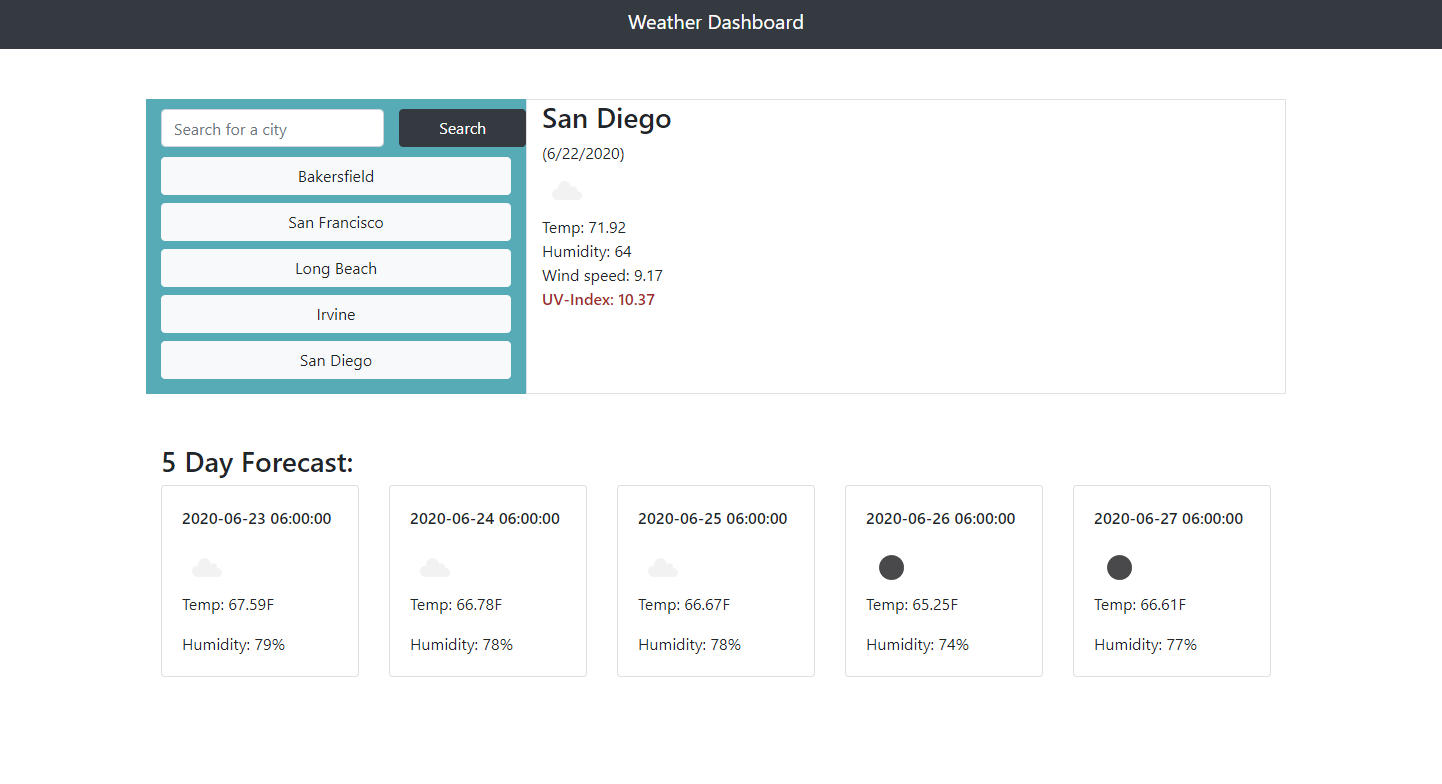
Task: Click the moon icon on the 2020-06-27 forecast card
Action: (1118, 567)
